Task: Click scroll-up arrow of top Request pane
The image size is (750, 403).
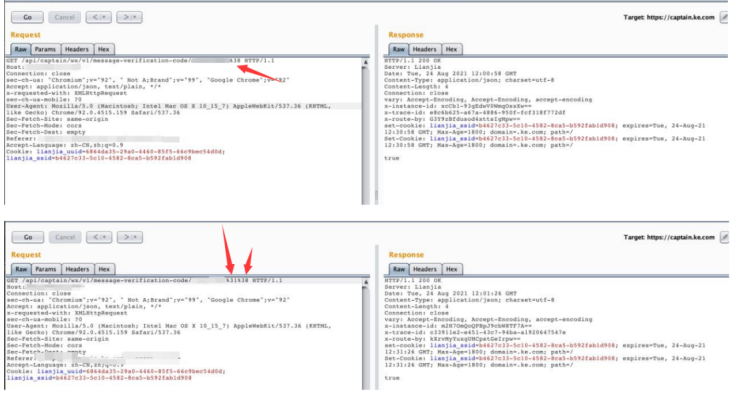Action: tap(365, 62)
